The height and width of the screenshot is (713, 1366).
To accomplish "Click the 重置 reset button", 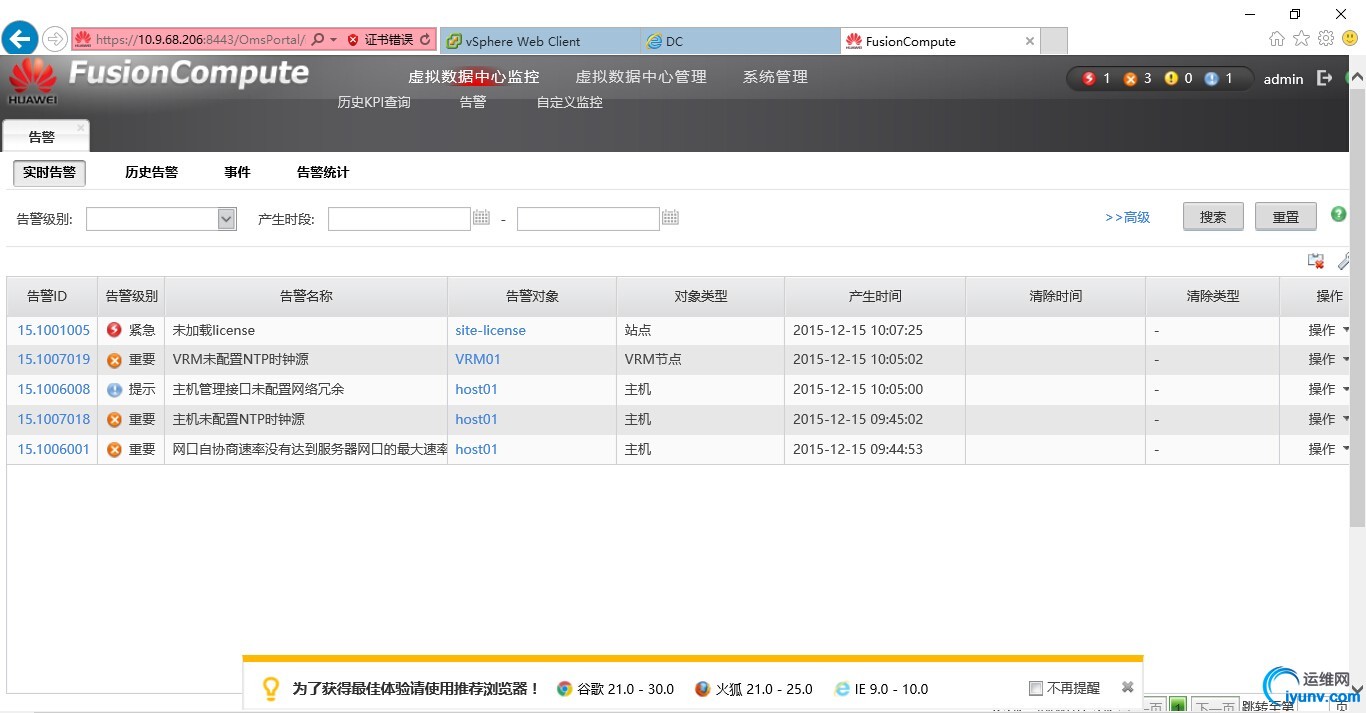I will tap(1285, 217).
